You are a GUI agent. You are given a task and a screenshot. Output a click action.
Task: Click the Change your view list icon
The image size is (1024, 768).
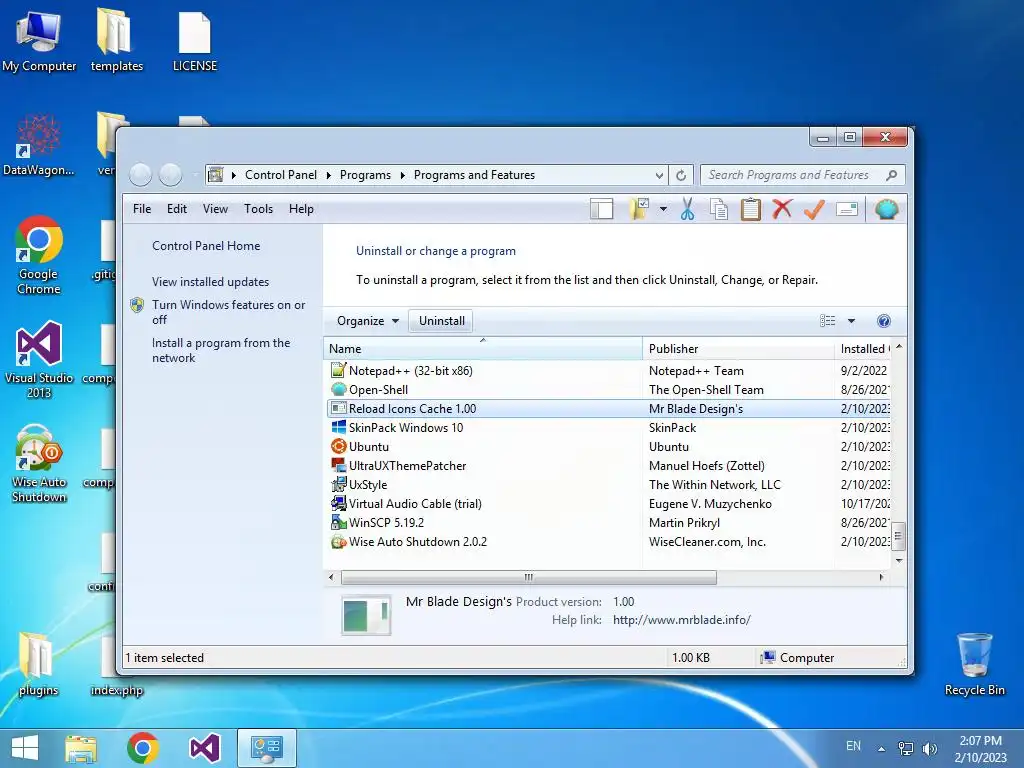(827, 321)
